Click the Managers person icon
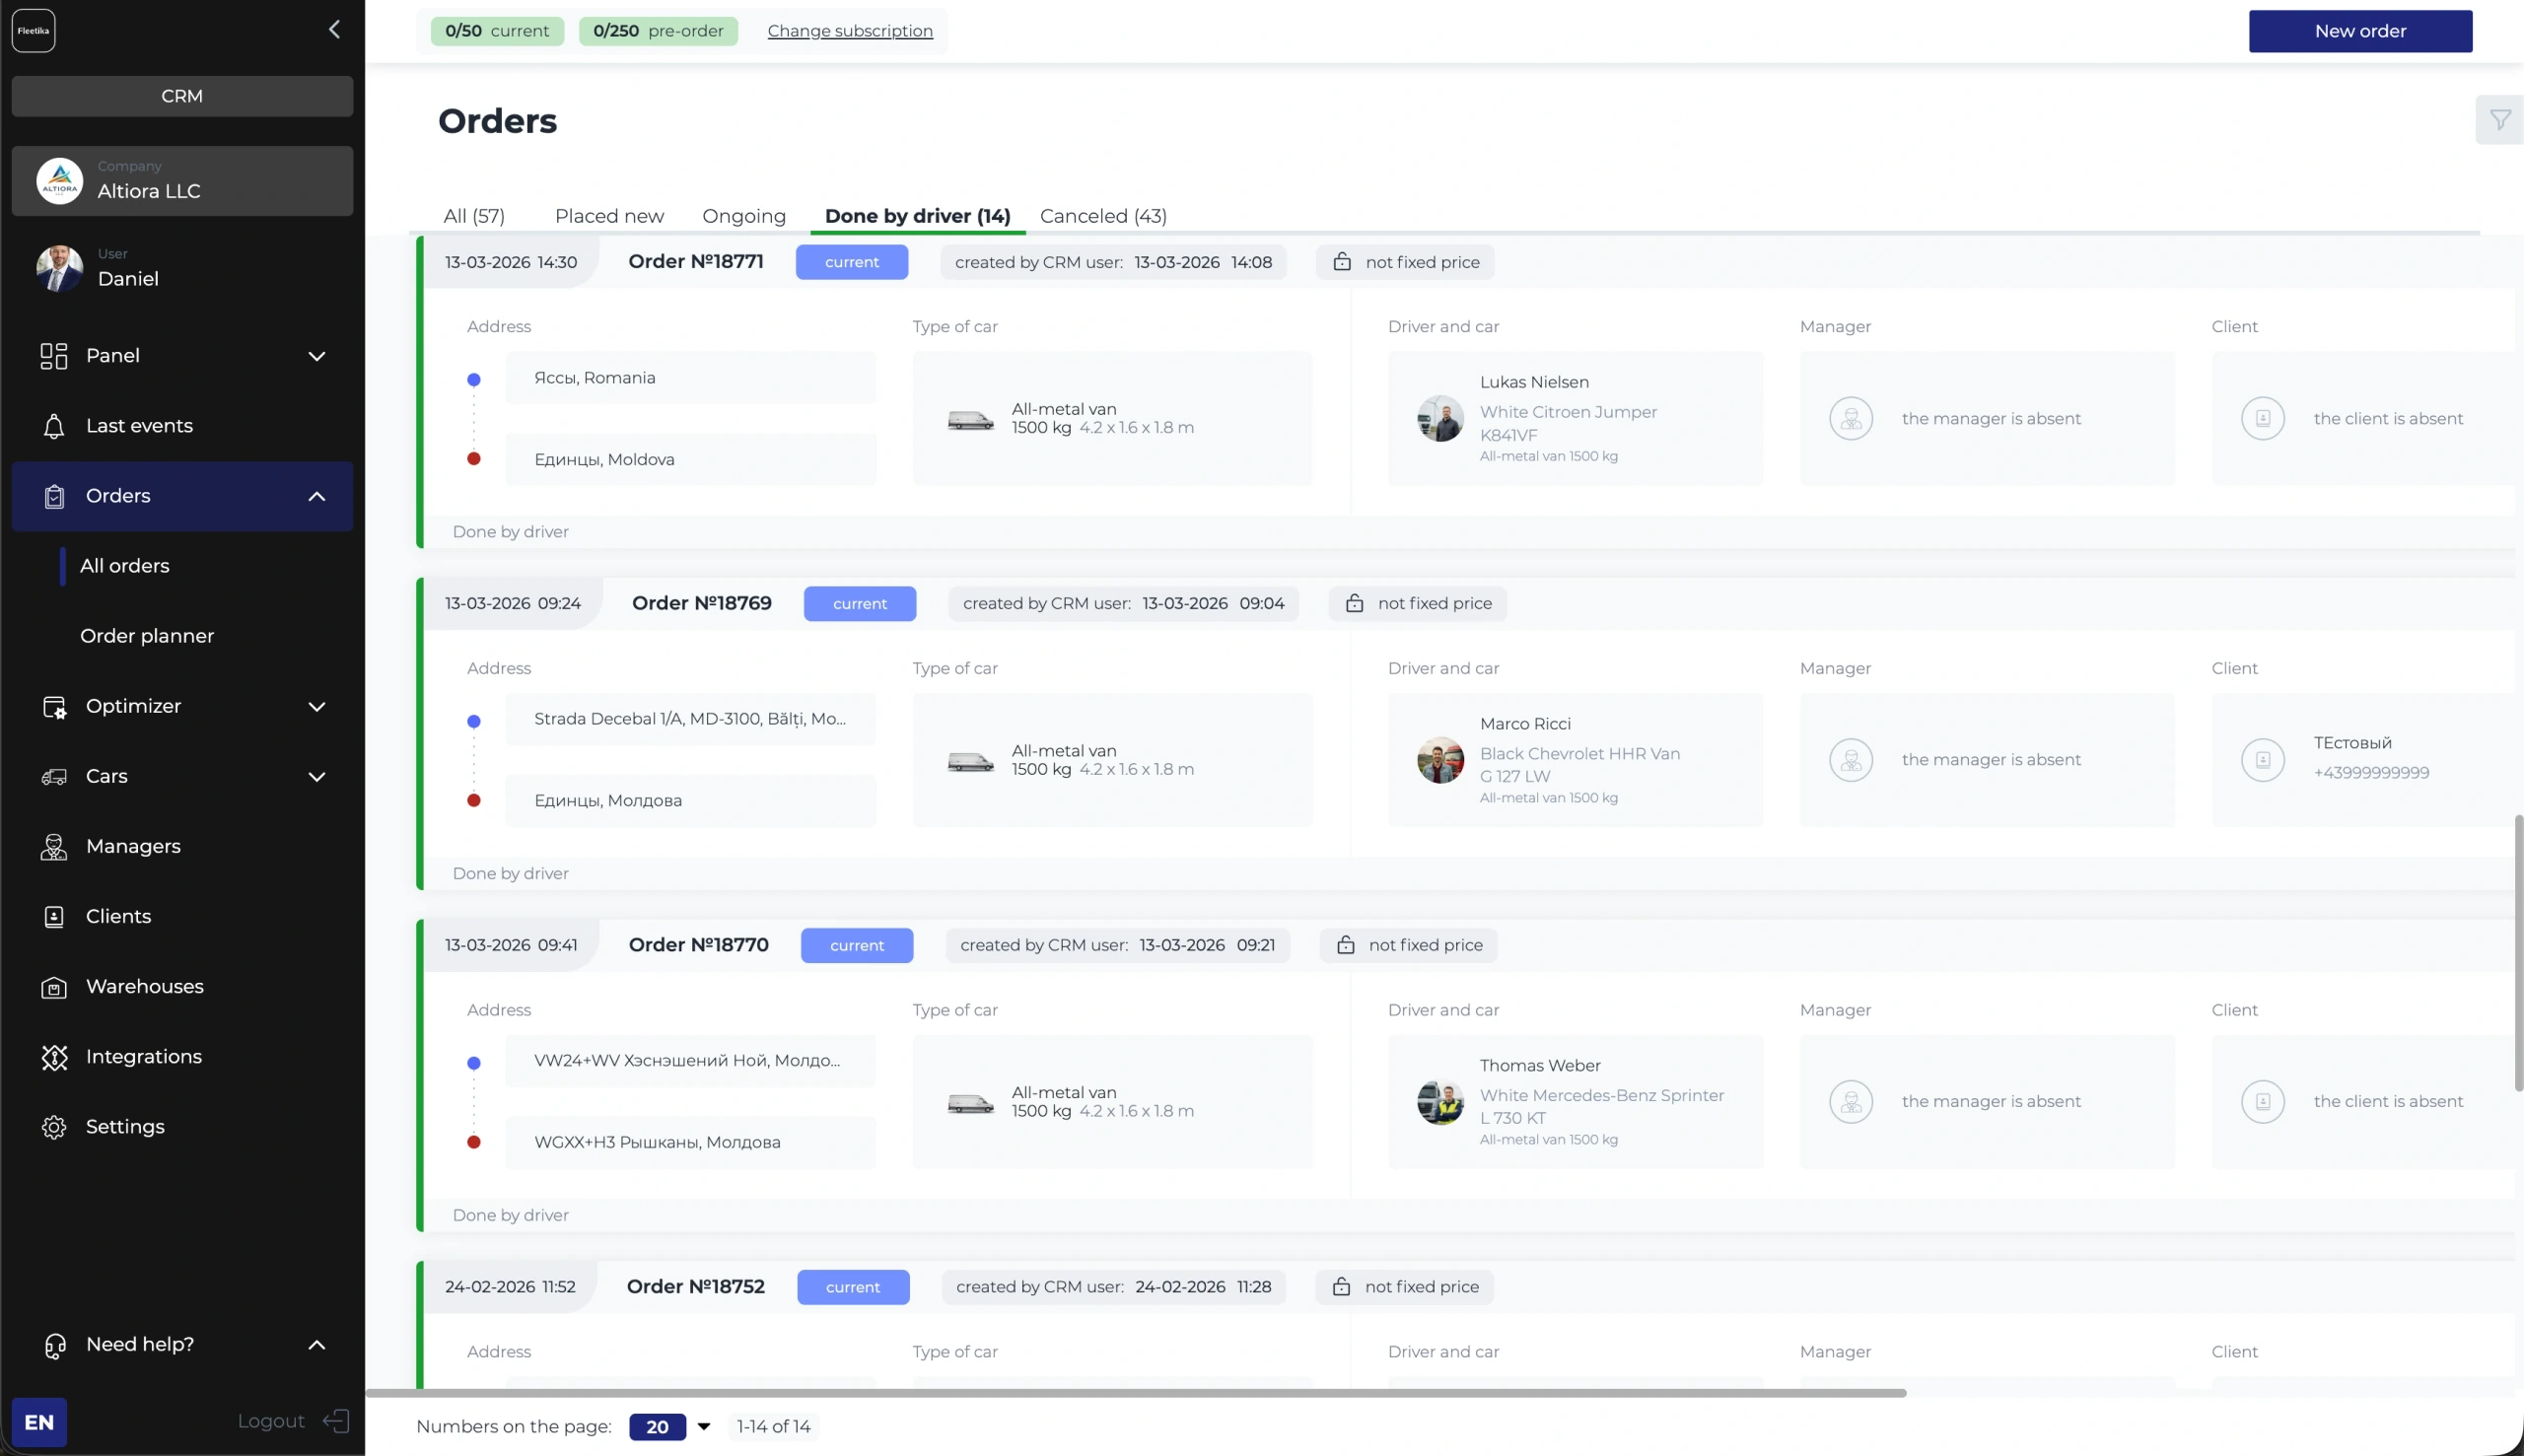 [x=54, y=847]
